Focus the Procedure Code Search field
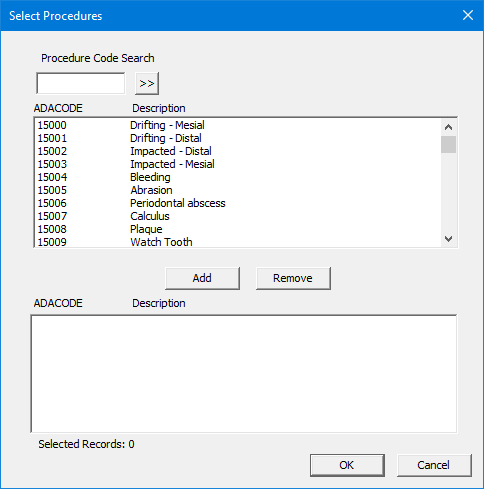Image resolution: width=484 pixels, height=489 pixels. 81,83
